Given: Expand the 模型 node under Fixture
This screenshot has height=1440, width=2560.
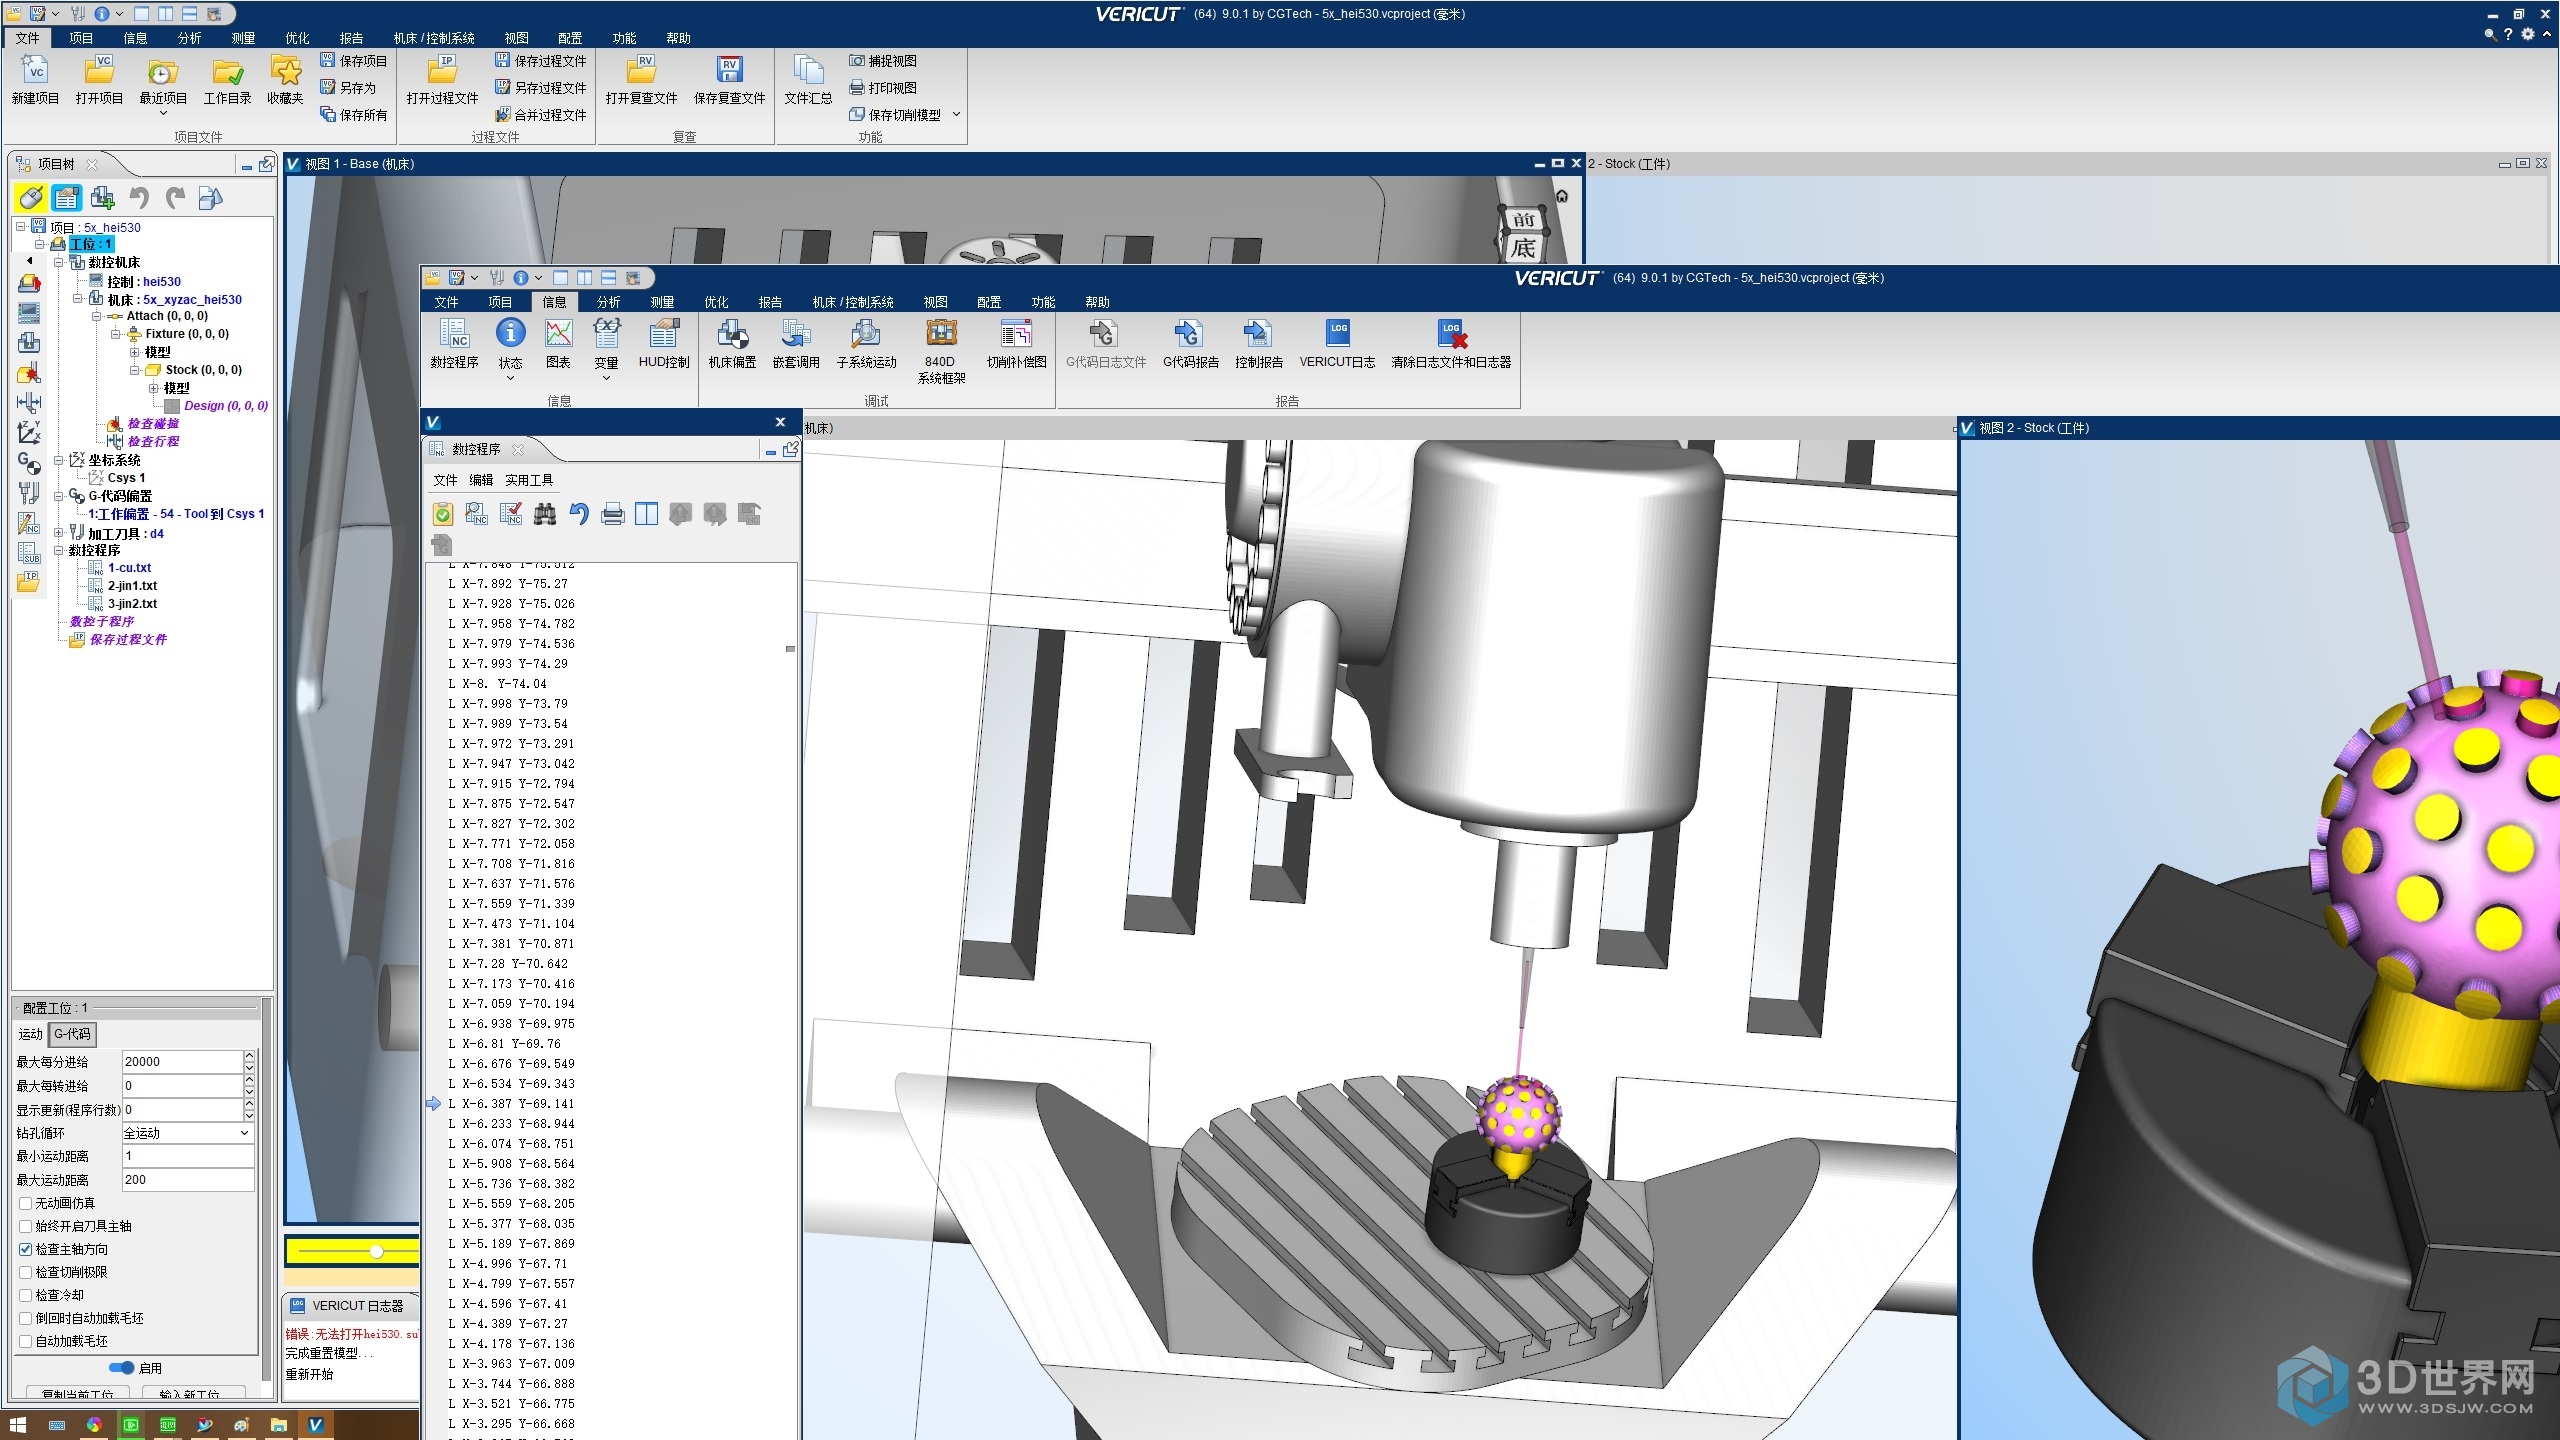Looking at the screenshot, I should pos(135,352).
